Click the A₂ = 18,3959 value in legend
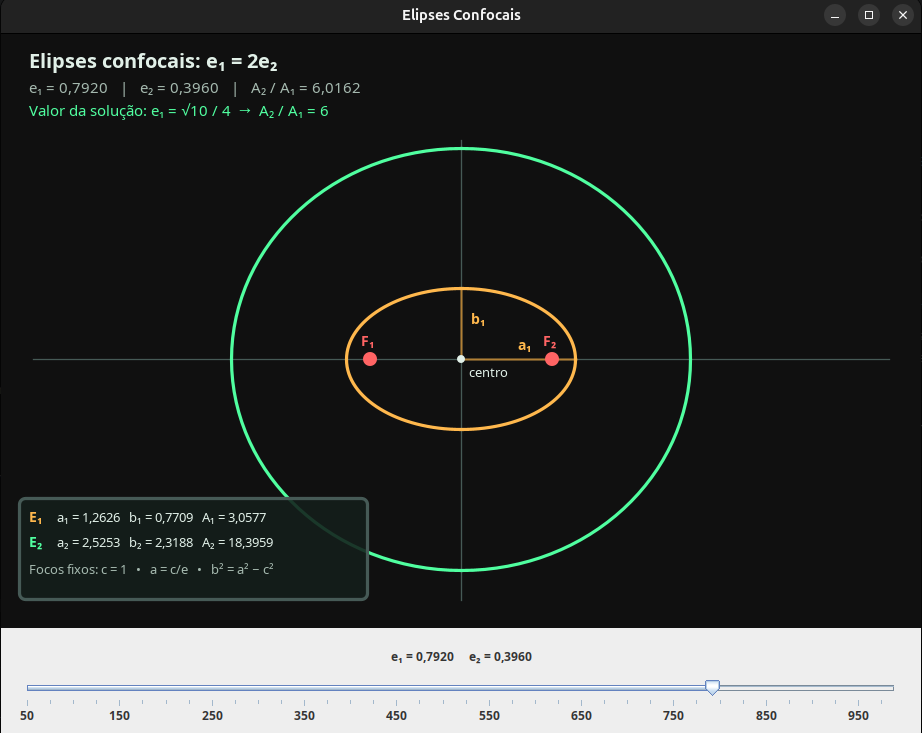 (x=238, y=543)
